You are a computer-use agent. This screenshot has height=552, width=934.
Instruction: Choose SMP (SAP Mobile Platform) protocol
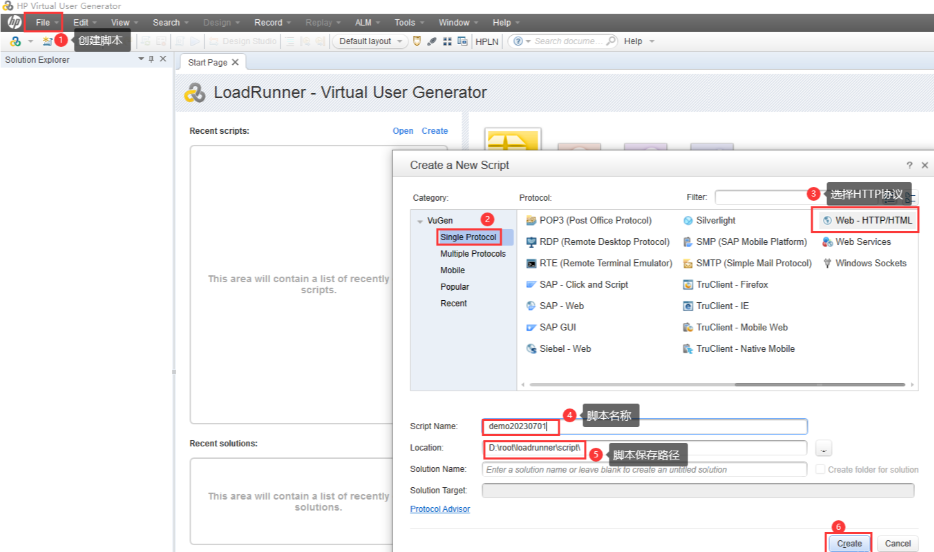coord(745,242)
